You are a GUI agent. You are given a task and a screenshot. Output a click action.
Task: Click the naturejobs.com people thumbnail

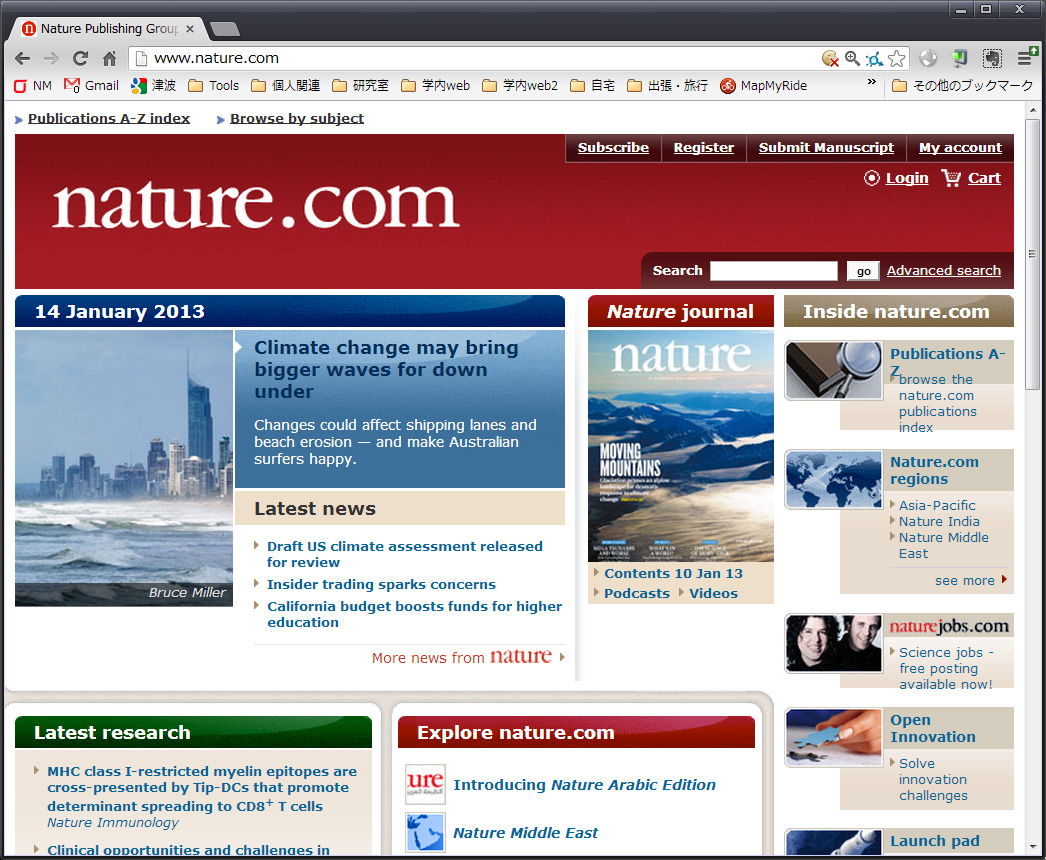[x=834, y=643]
